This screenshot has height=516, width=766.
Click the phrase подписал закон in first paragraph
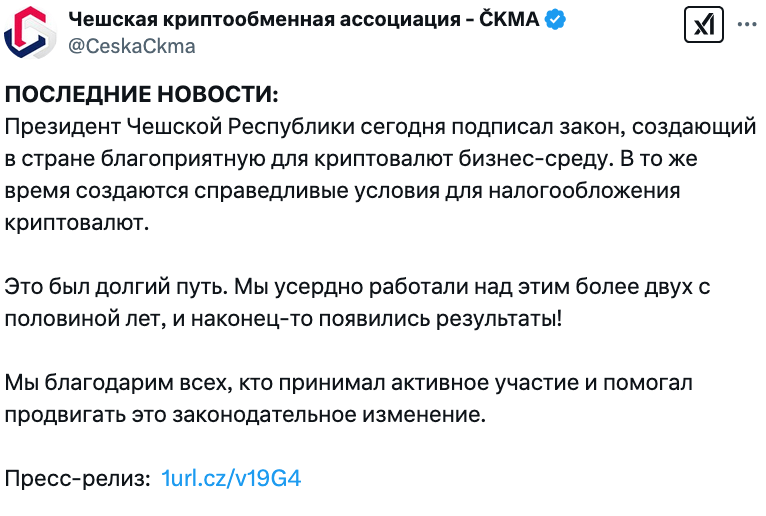538,127
